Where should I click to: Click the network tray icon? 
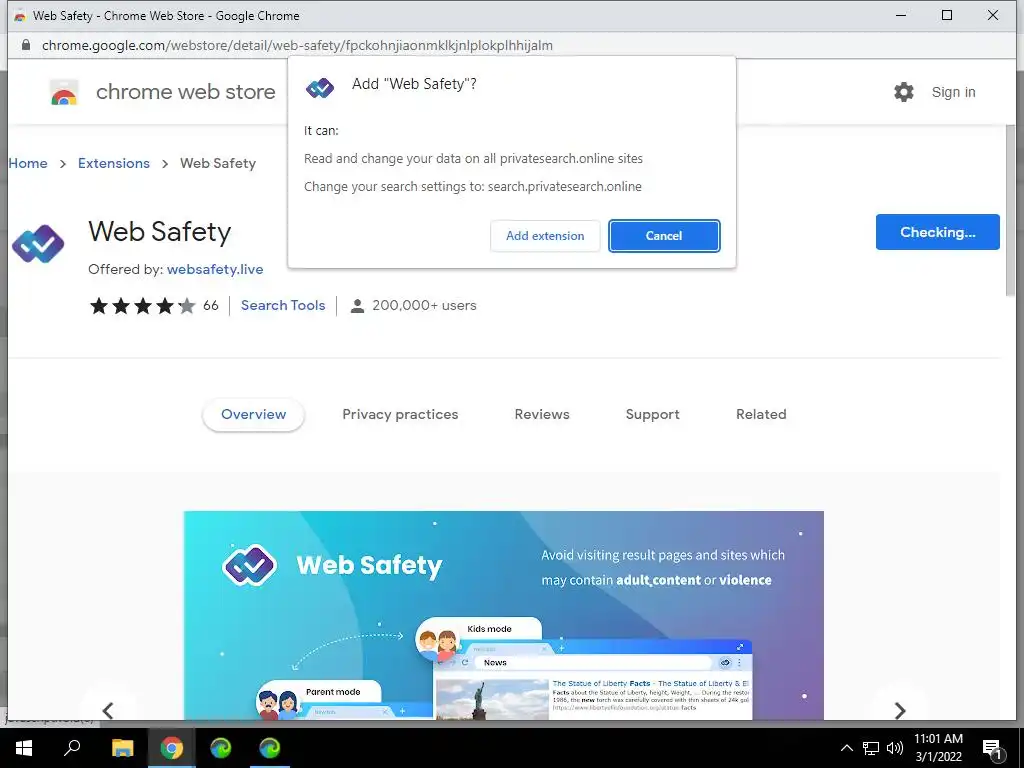[871, 748]
